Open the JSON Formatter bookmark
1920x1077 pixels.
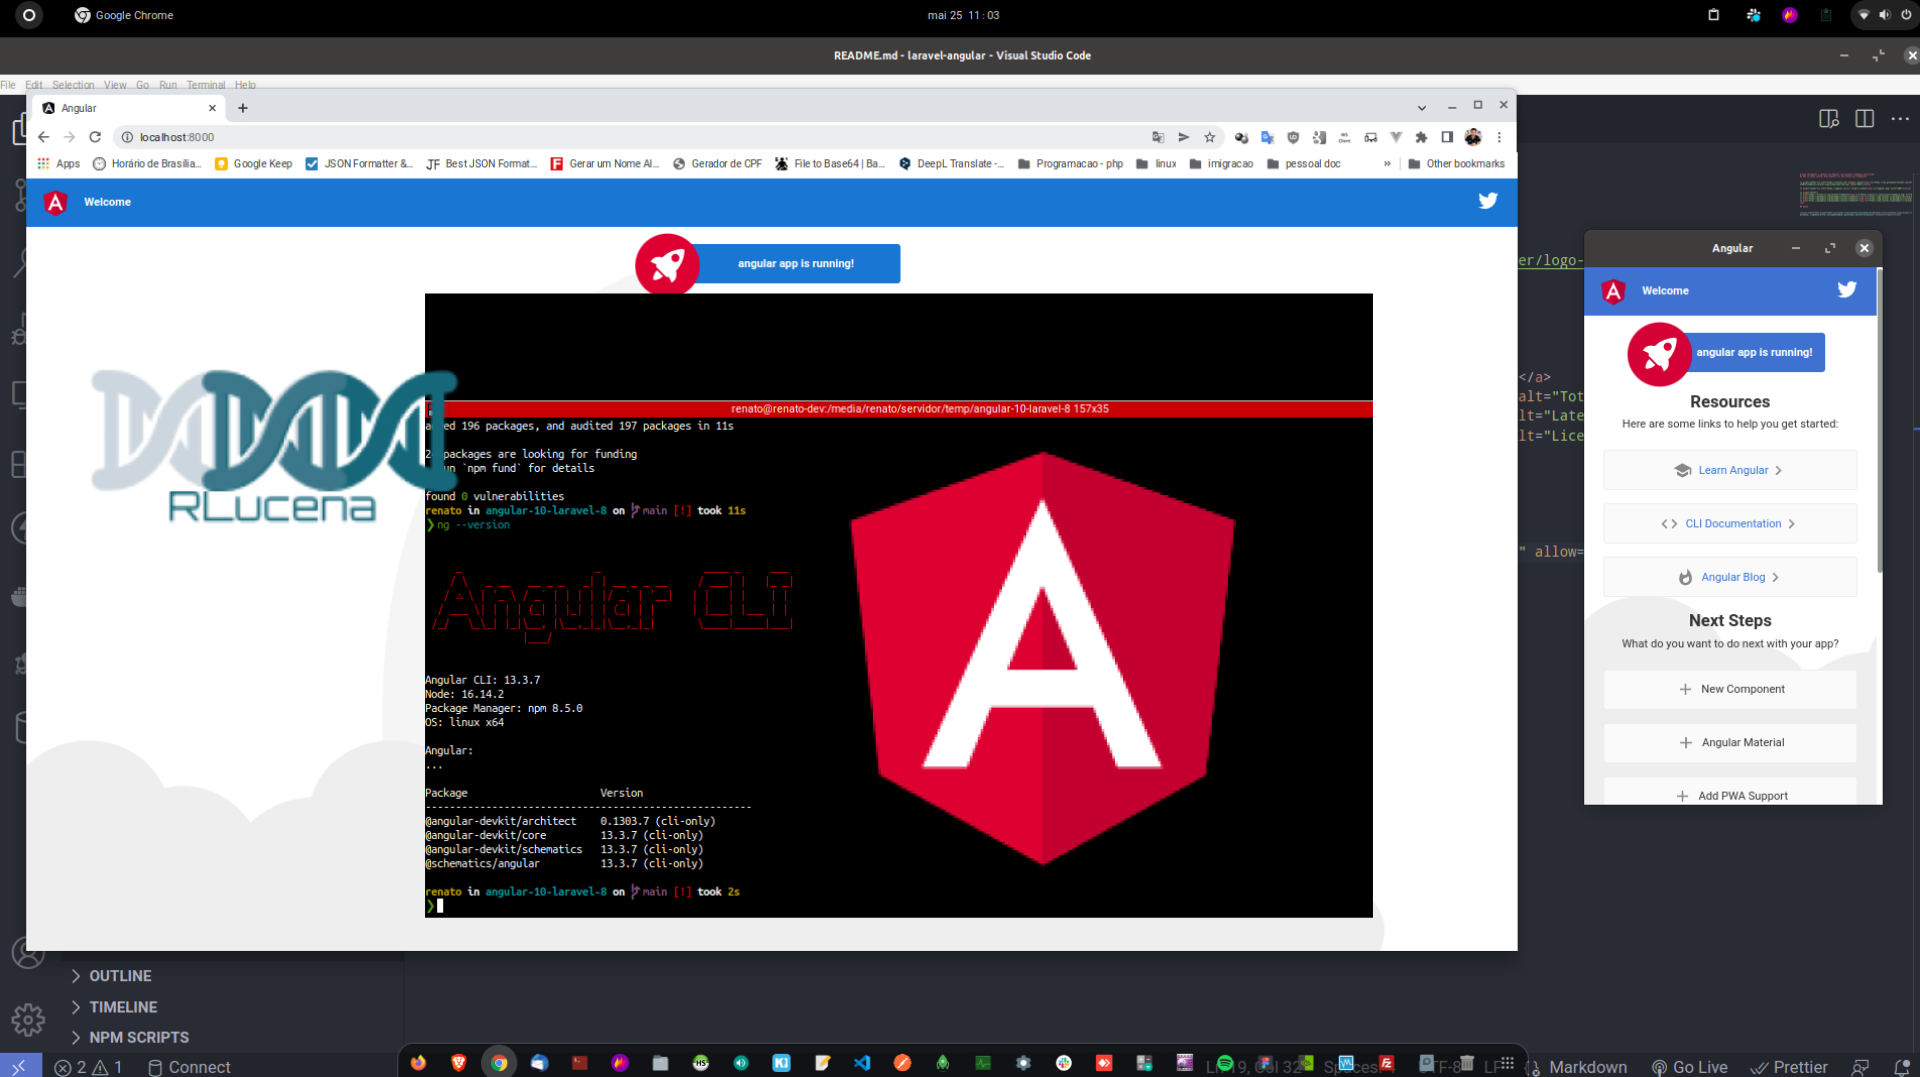tap(359, 164)
